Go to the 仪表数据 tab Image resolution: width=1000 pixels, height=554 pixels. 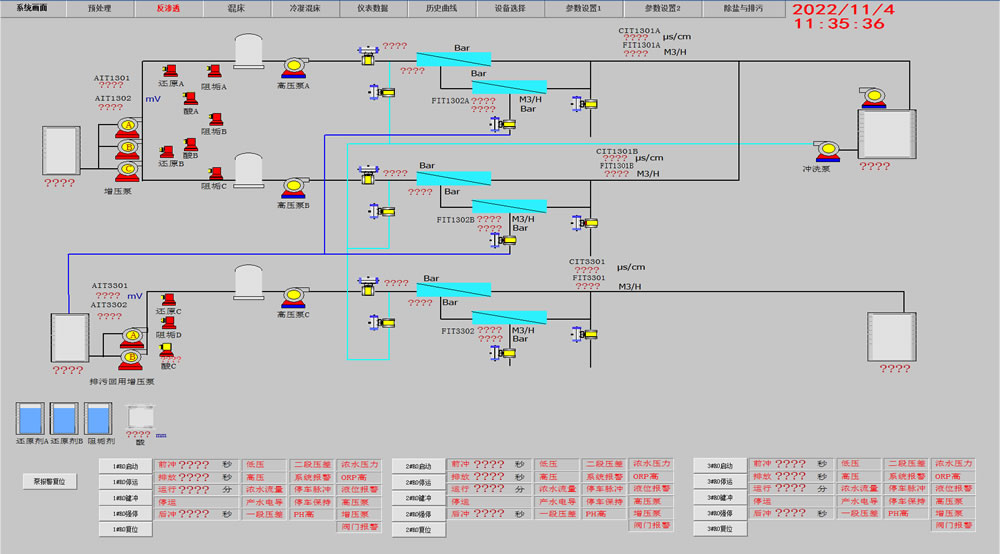[x=372, y=7]
